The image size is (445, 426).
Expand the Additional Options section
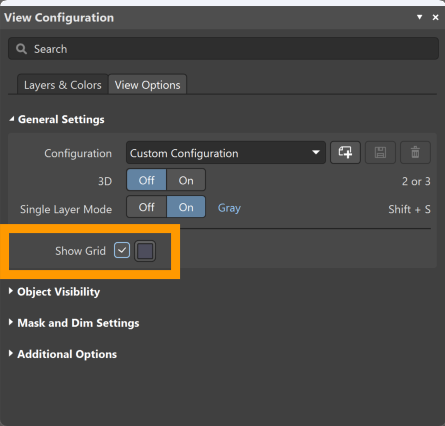click(x=11, y=353)
